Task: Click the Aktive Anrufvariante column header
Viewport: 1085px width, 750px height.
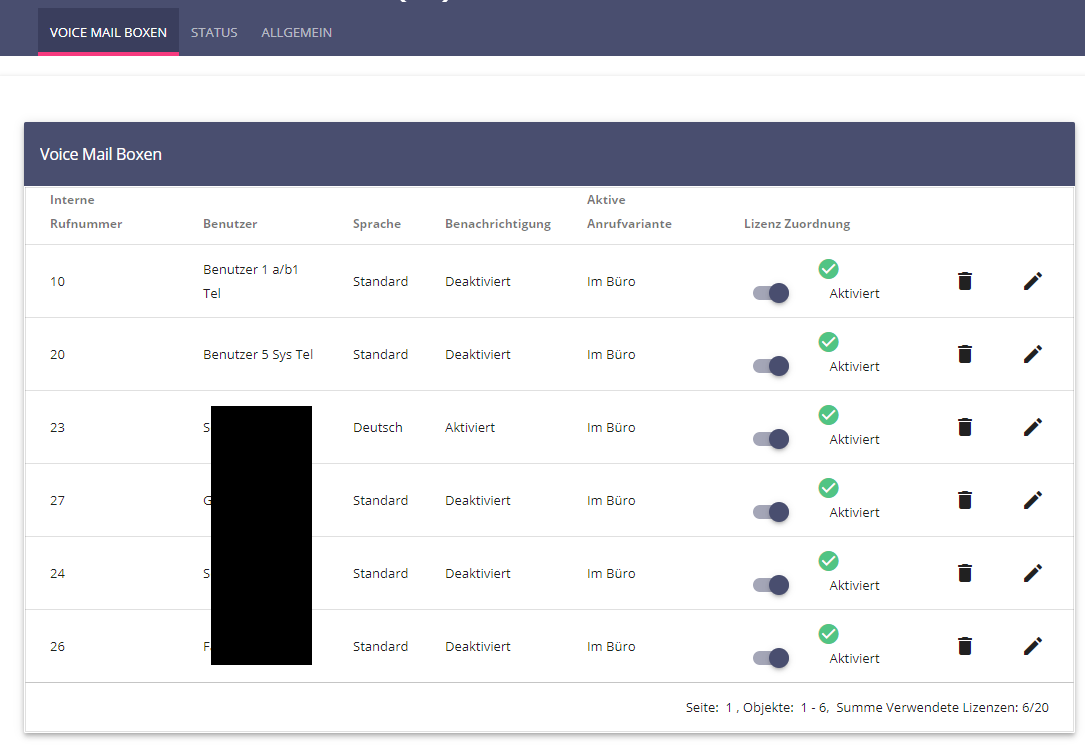Action: [x=629, y=212]
